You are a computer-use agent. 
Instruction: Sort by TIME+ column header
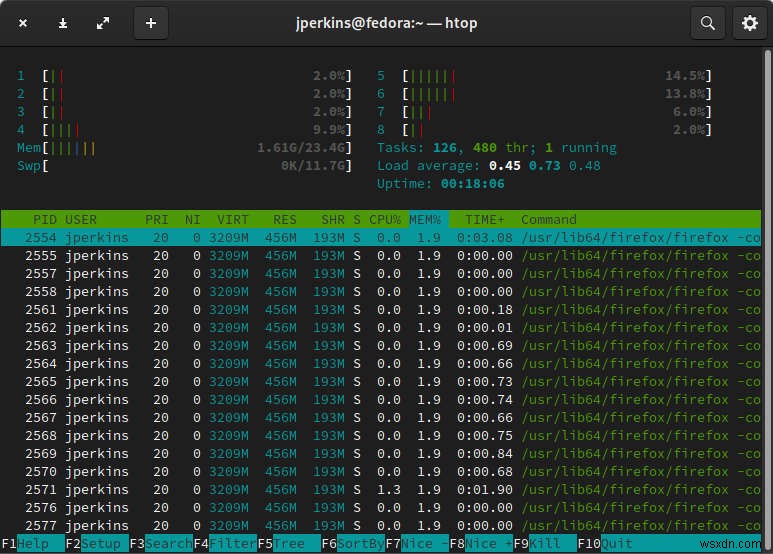485,220
